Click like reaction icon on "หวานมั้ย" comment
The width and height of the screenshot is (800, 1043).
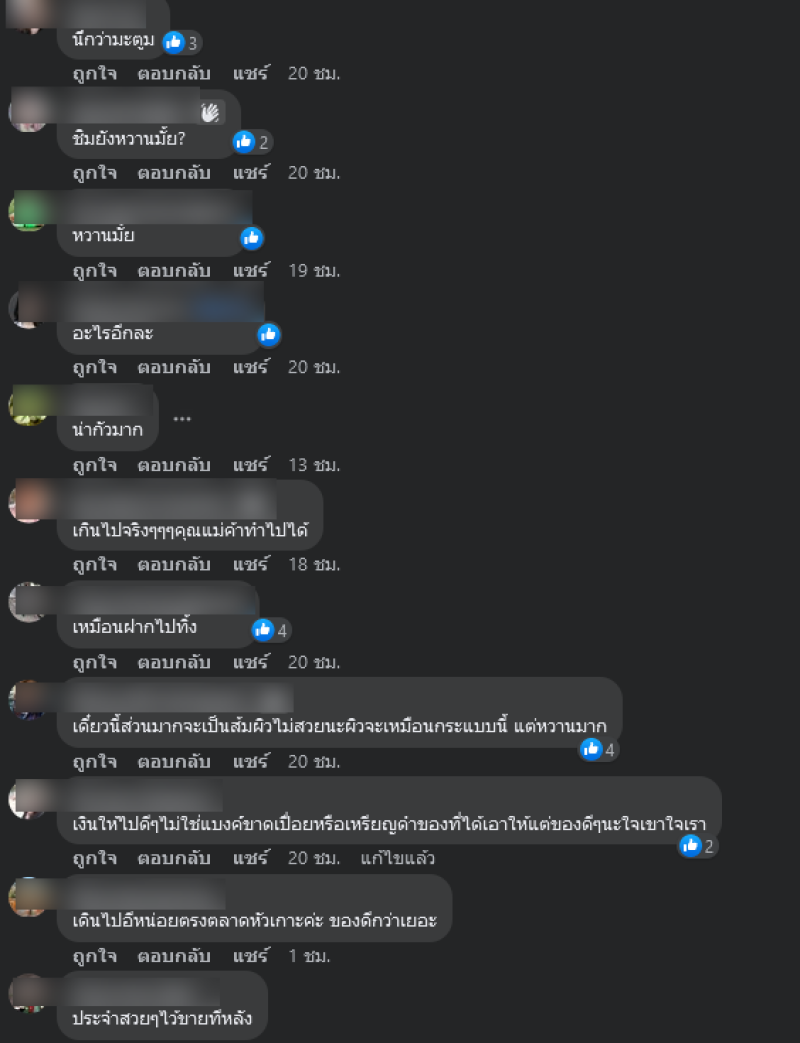click(251, 237)
